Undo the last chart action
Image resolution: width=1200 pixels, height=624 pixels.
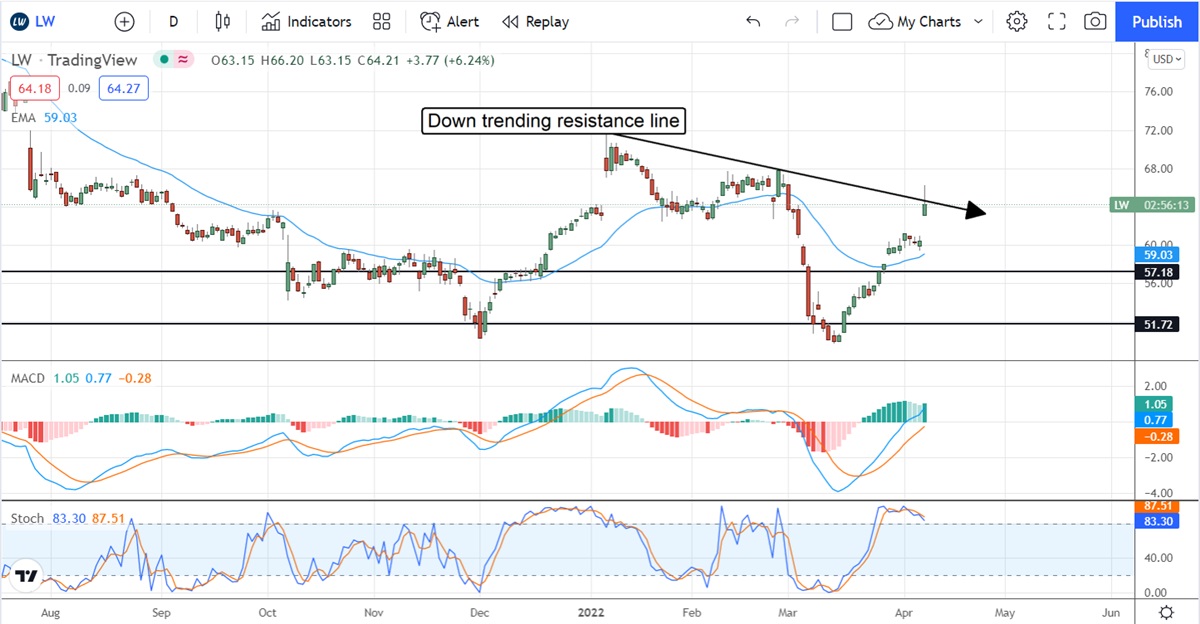(x=753, y=21)
